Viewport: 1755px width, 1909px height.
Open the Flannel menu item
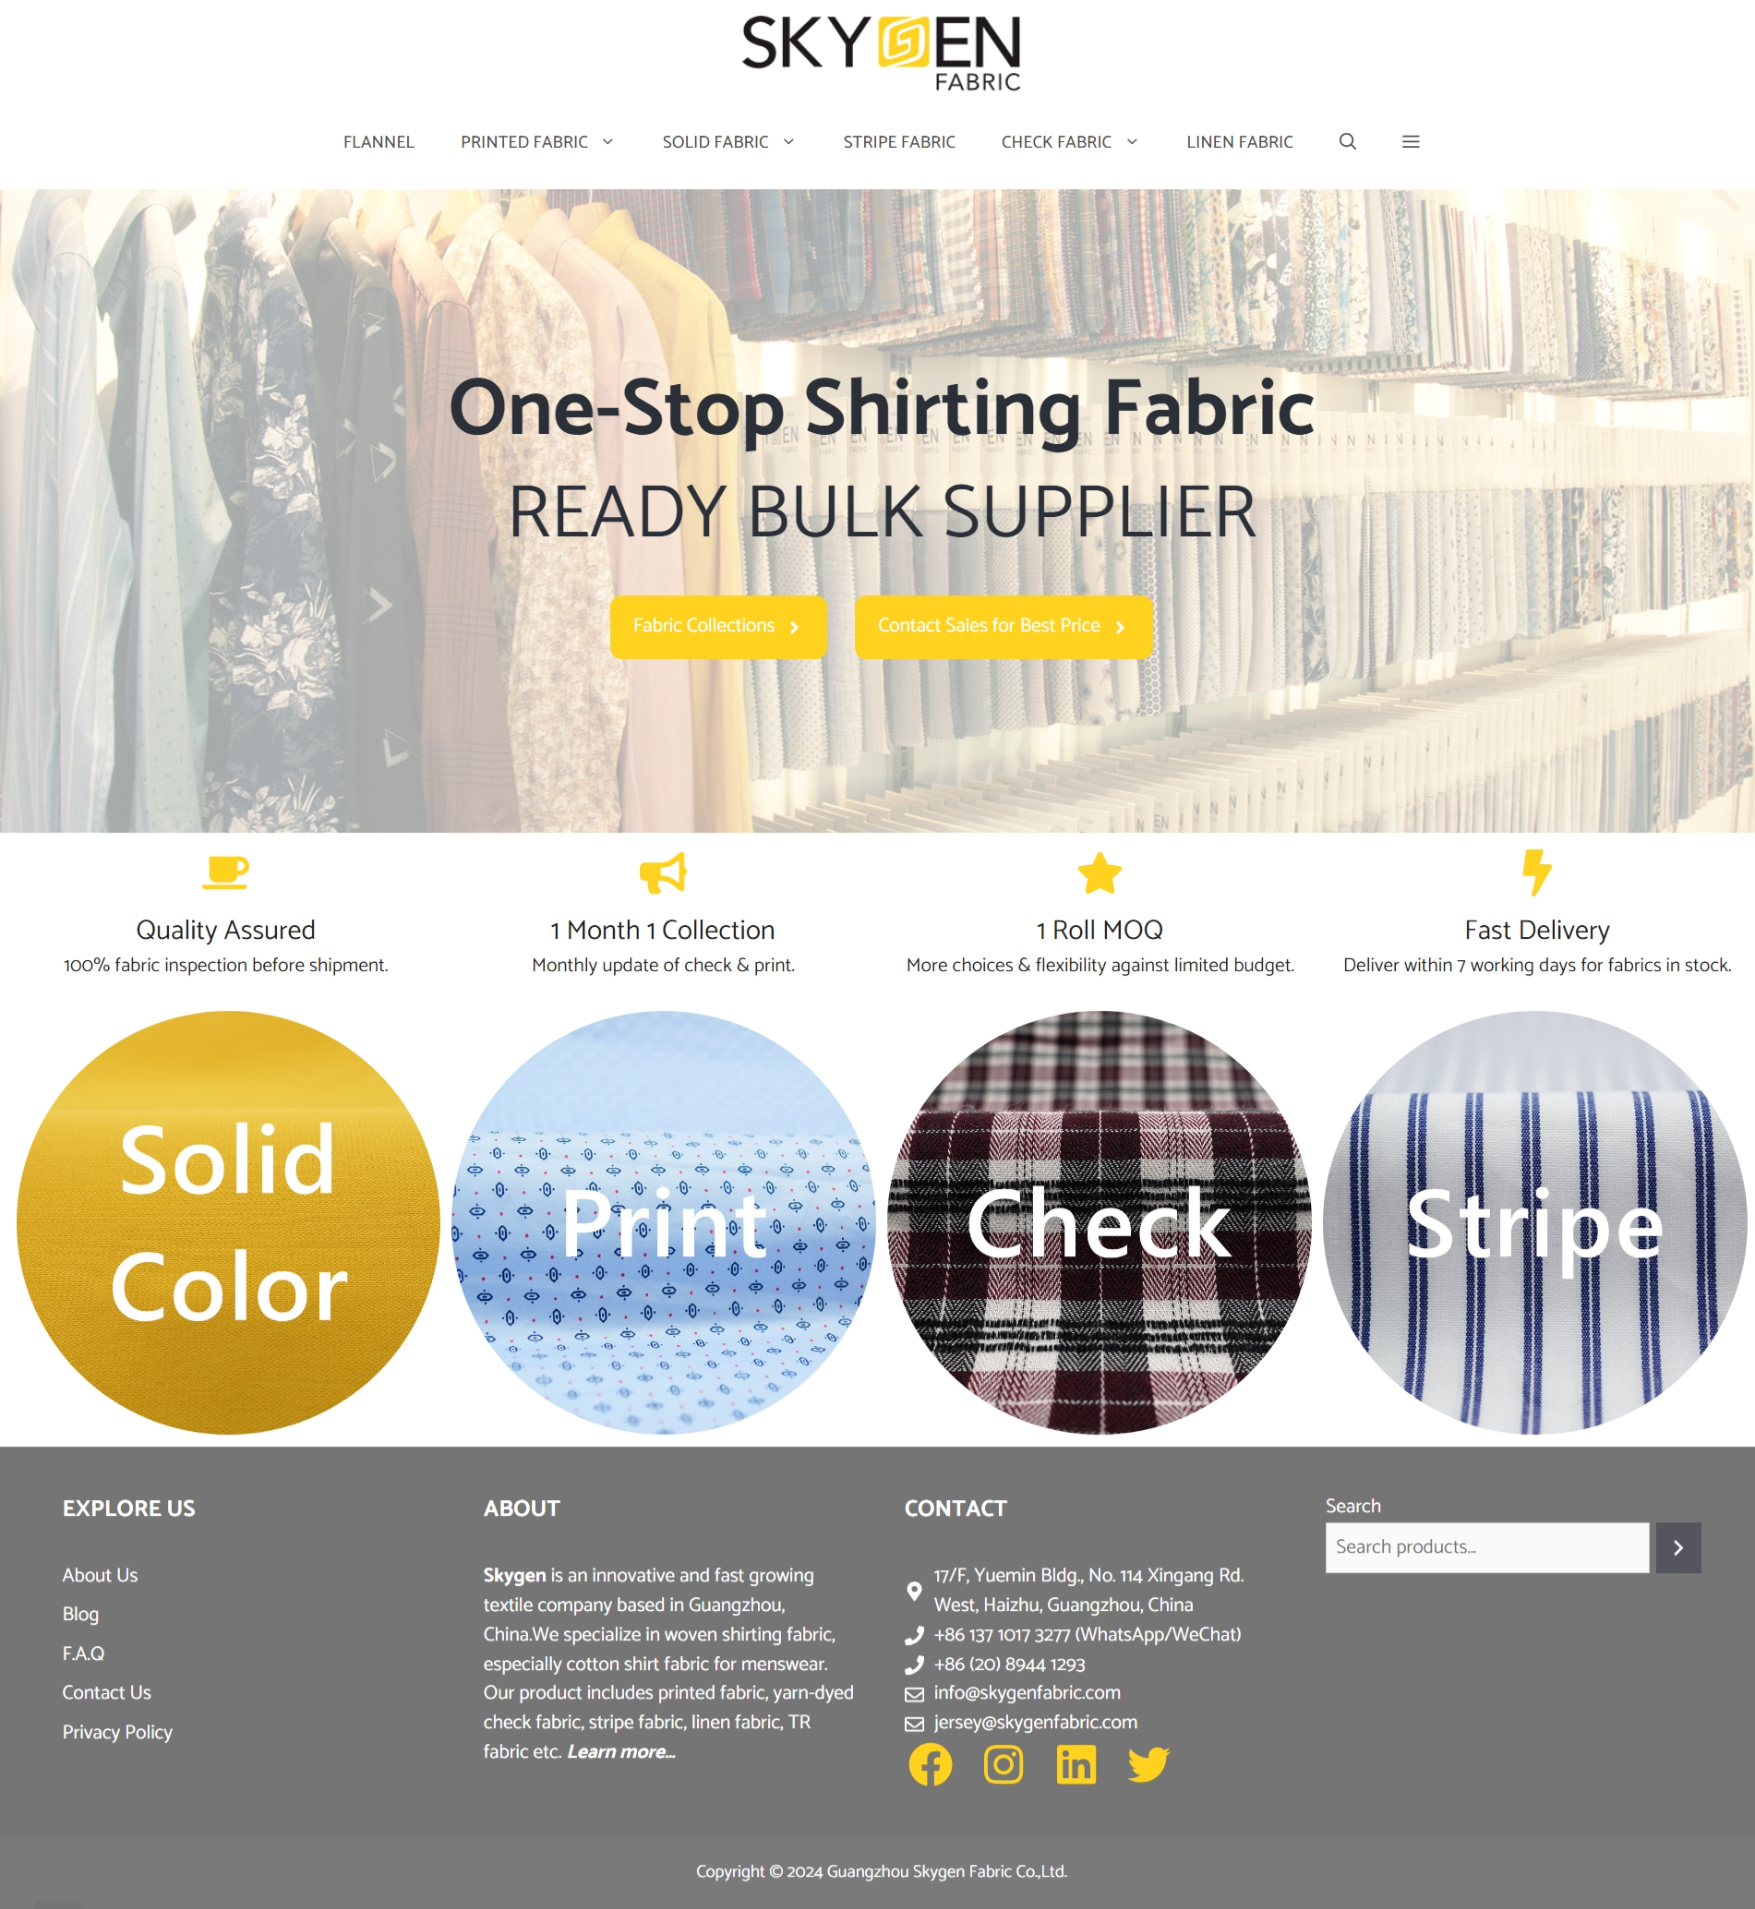(378, 142)
